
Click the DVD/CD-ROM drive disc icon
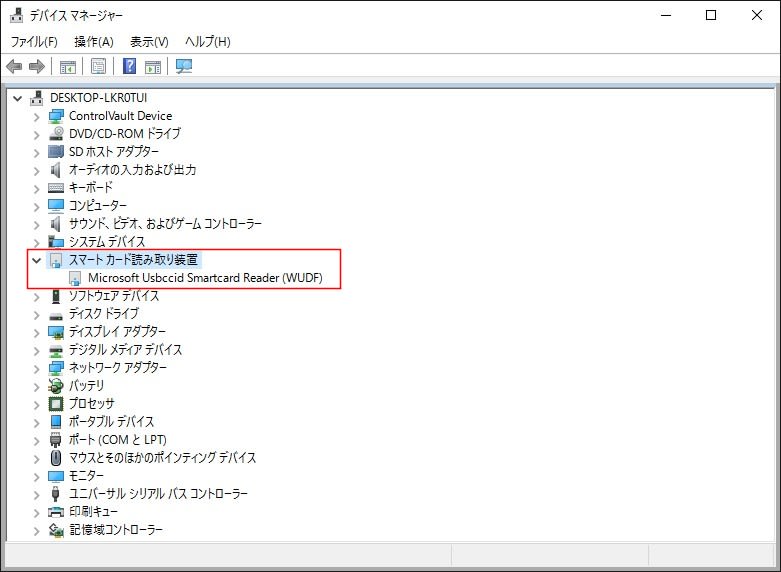click(56, 134)
